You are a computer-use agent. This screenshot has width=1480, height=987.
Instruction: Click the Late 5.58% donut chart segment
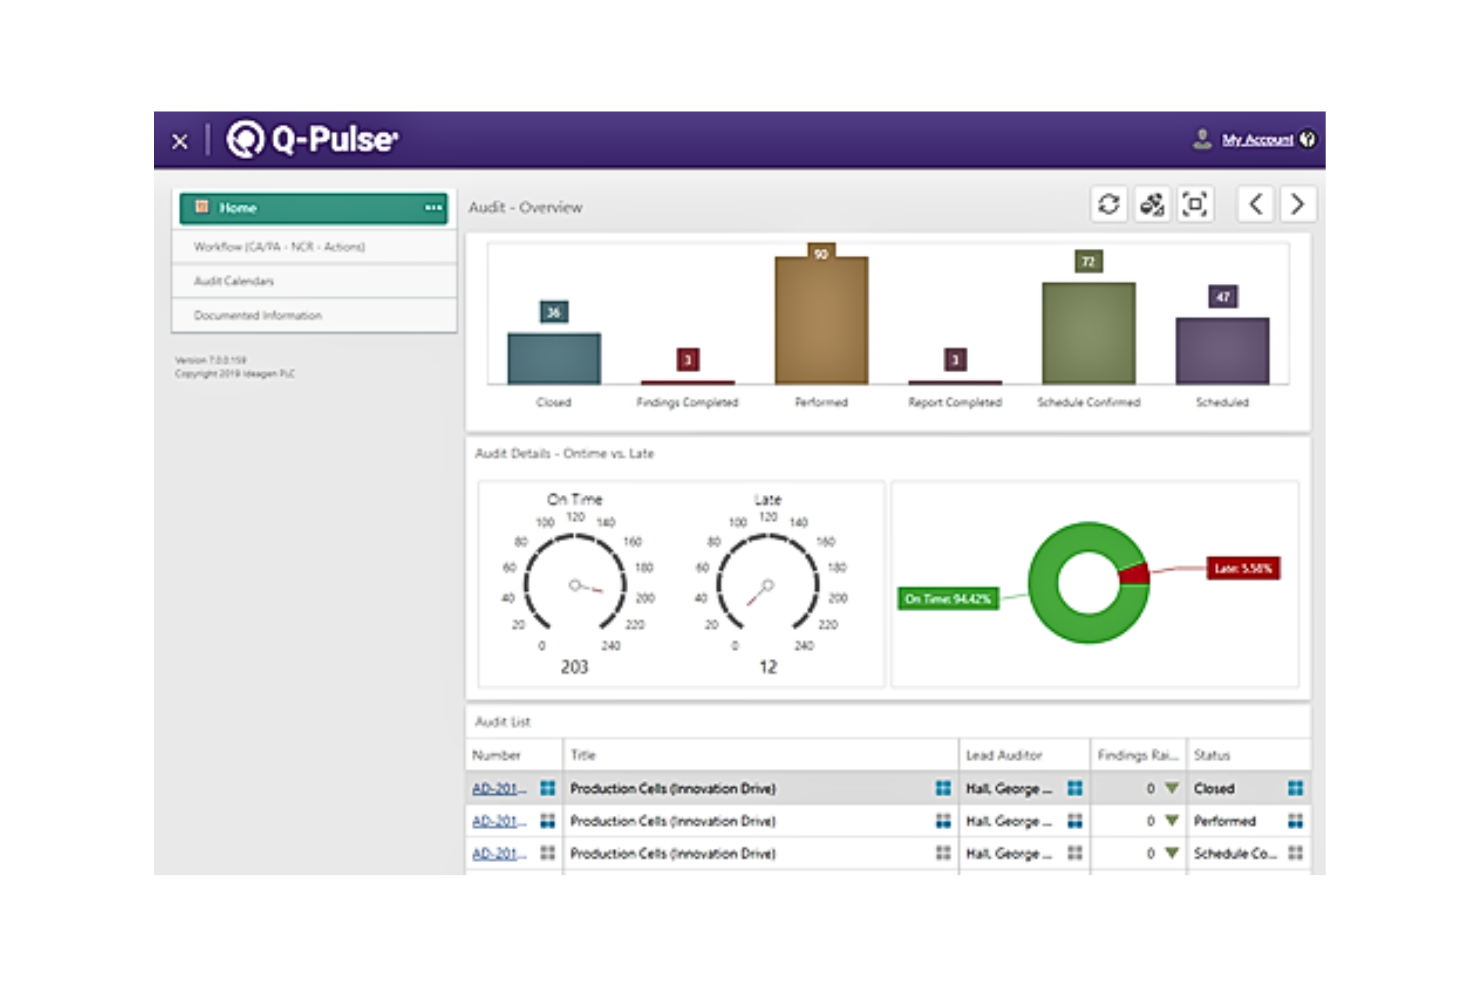tap(1133, 571)
